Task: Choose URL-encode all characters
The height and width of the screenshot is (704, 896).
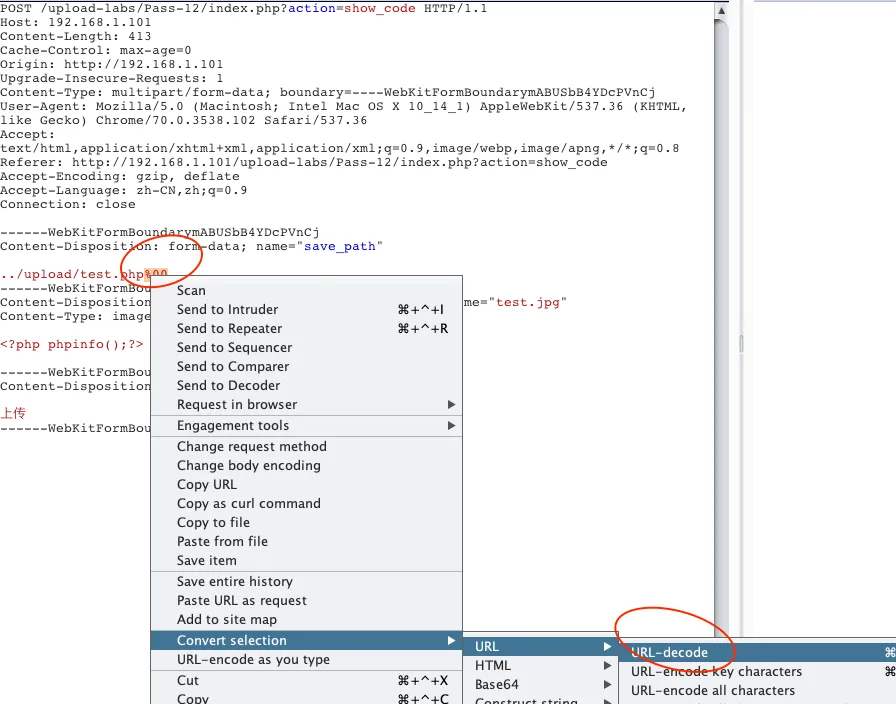Action: coord(712,691)
